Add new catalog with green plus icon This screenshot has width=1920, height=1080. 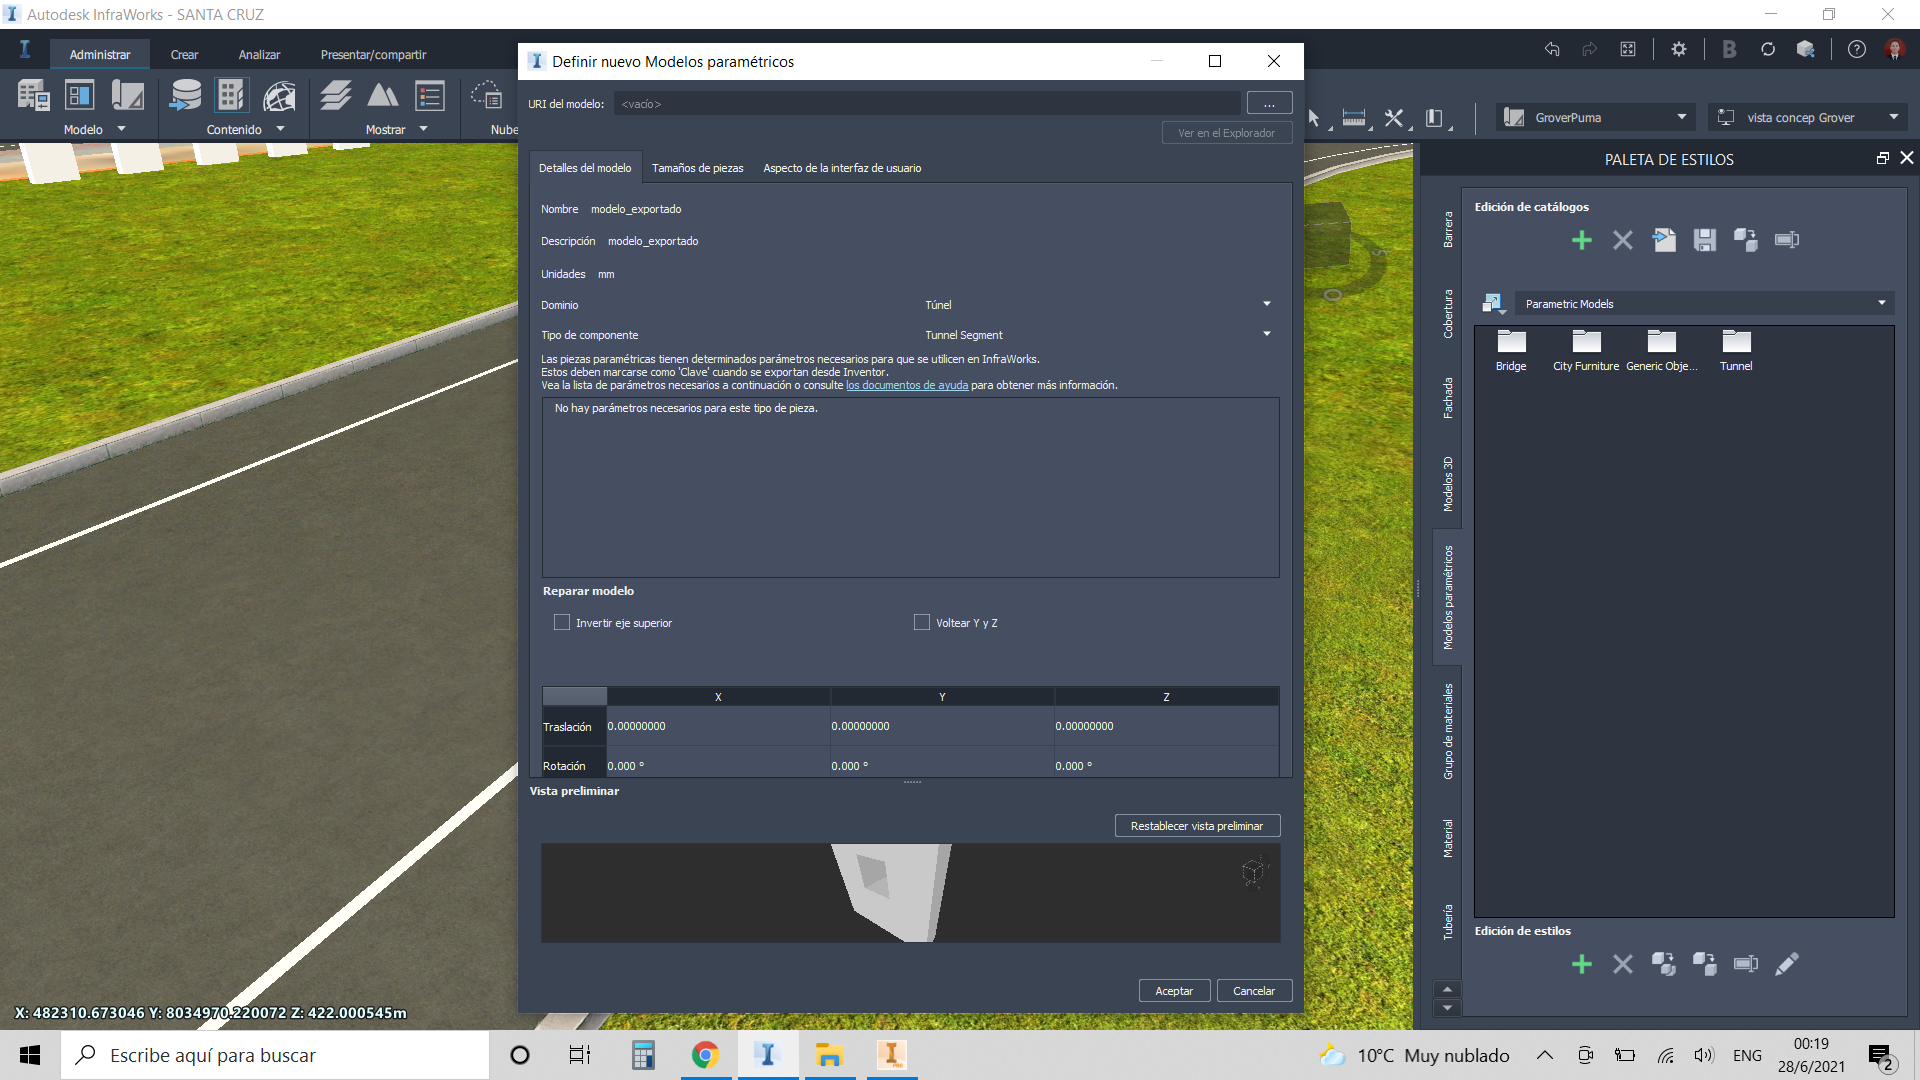point(1582,240)
